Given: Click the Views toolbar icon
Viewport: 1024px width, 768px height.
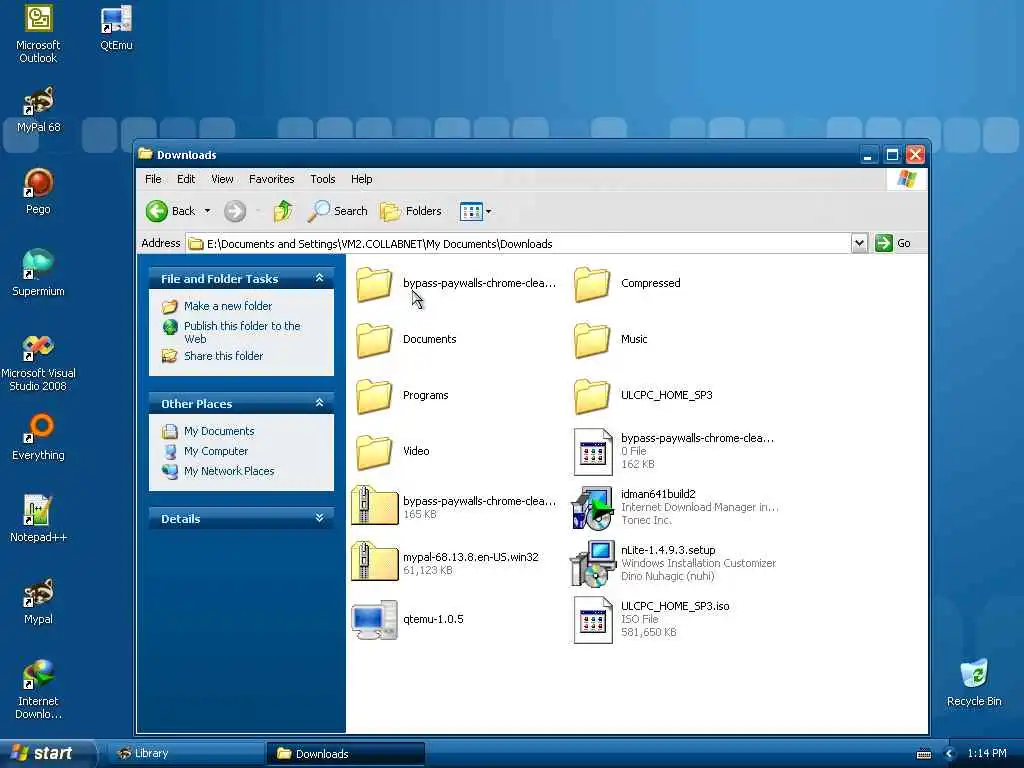Looking at the screenshot, I should tap(471, 211).
